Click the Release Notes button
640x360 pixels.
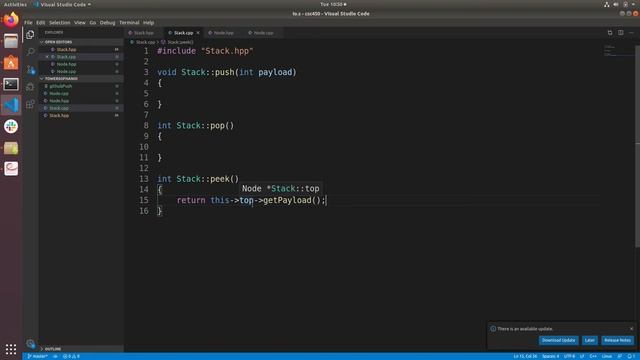(617, 340)
